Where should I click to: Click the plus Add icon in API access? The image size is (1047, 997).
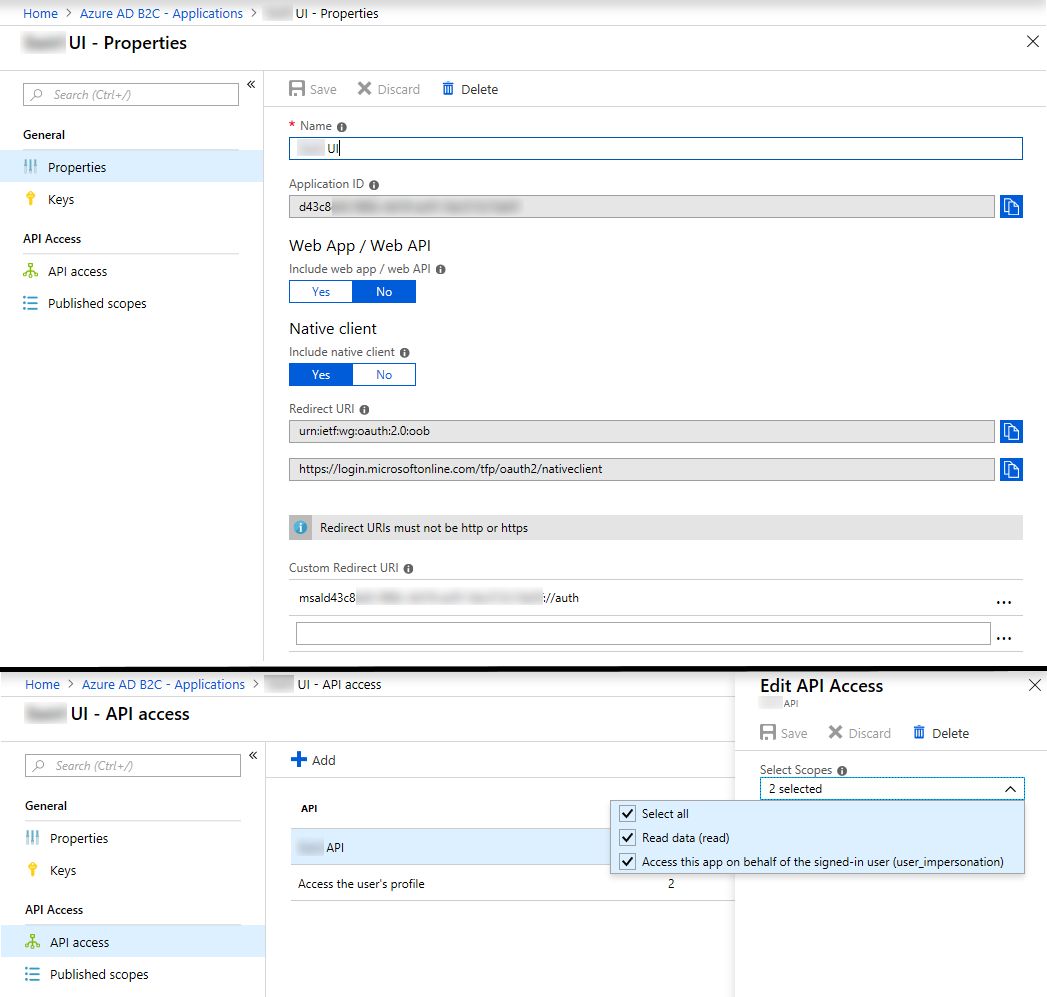click(298, 759)
